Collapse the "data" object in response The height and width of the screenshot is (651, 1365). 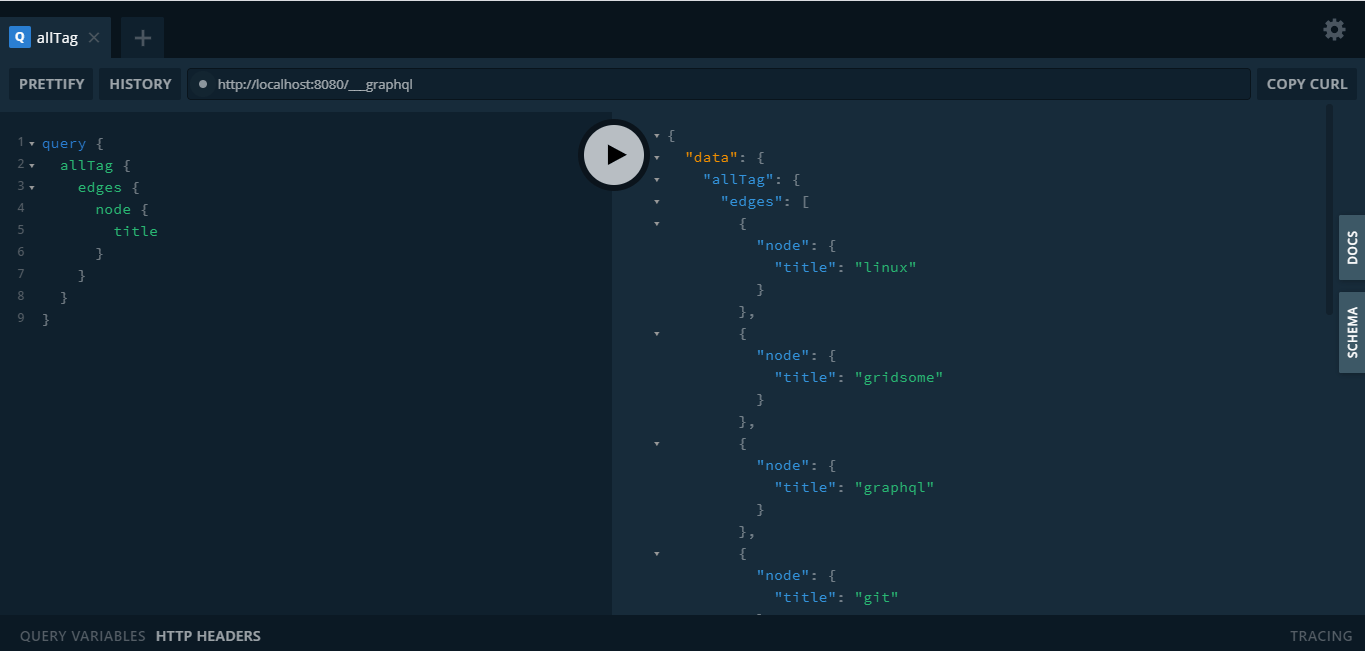coord(657,158)
